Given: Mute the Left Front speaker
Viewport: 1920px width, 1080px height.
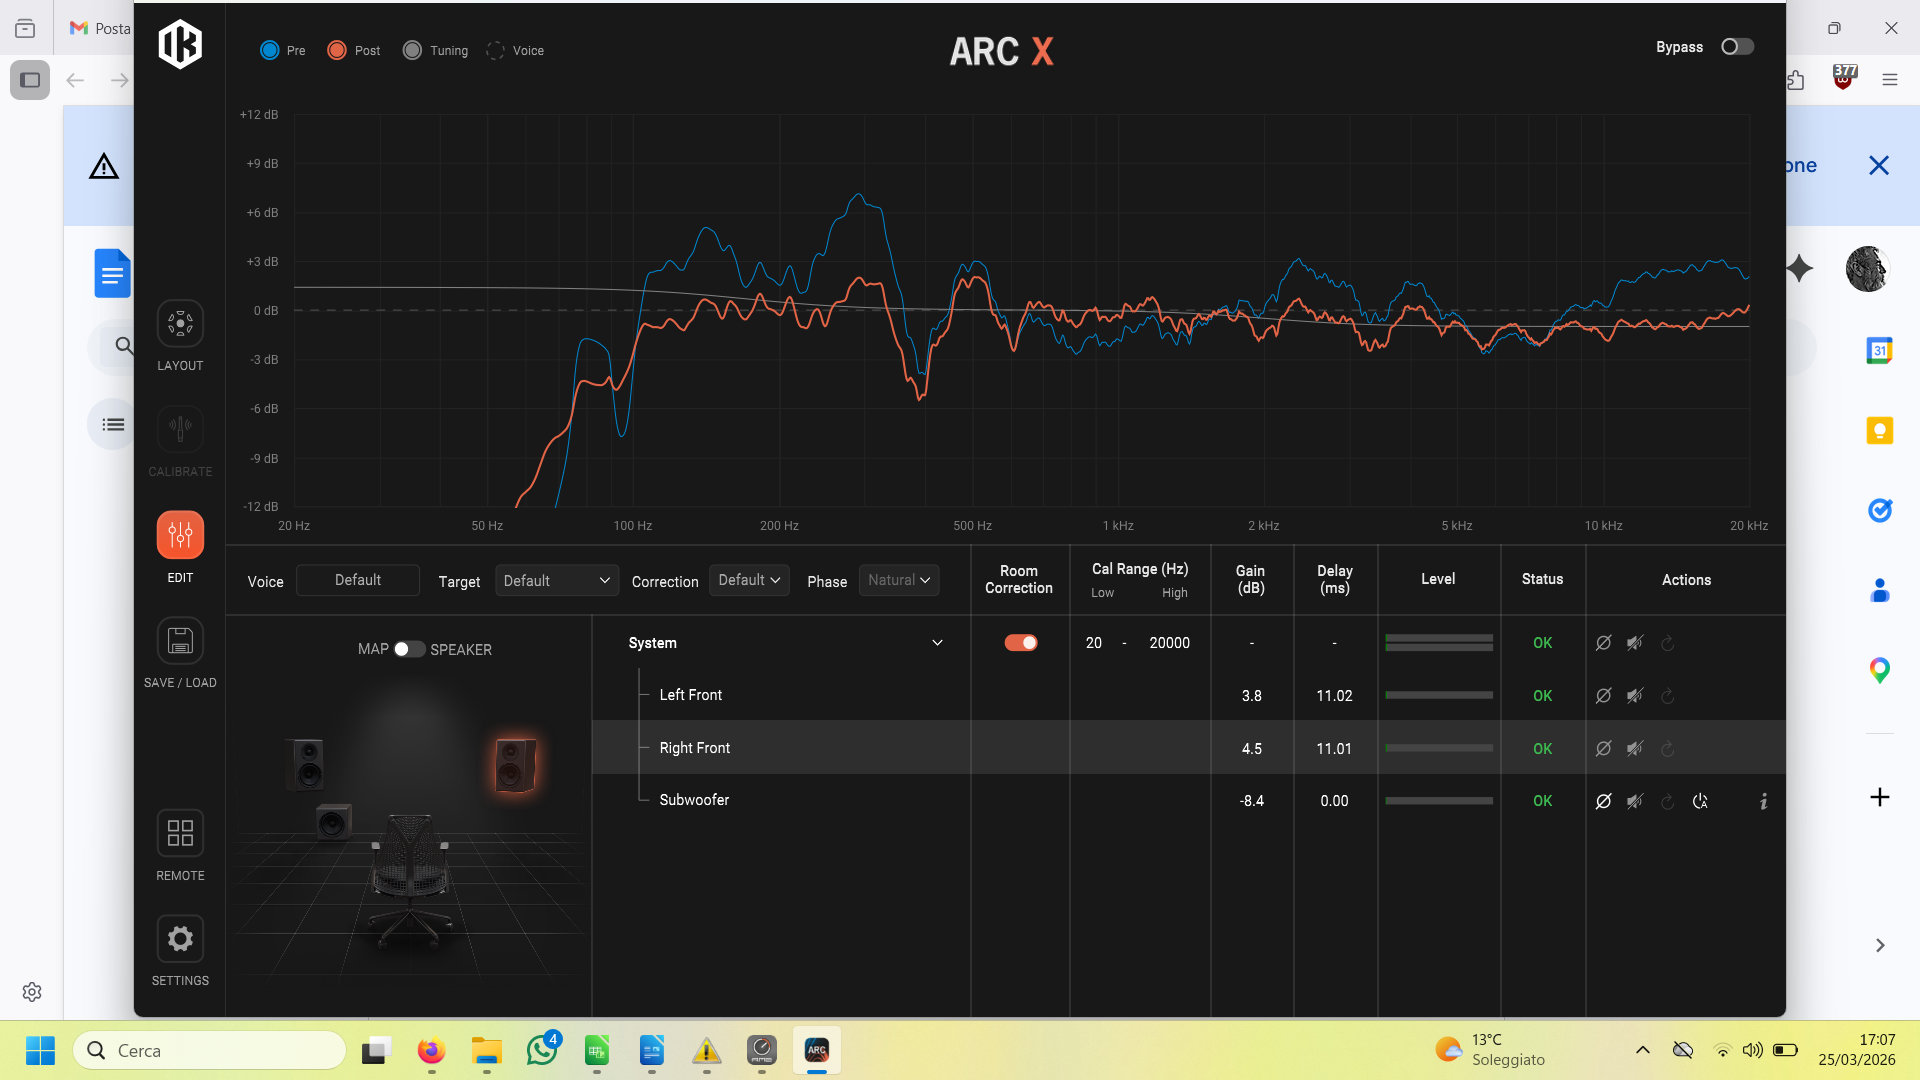Looking at the screenshot, I should (1635, 696).
